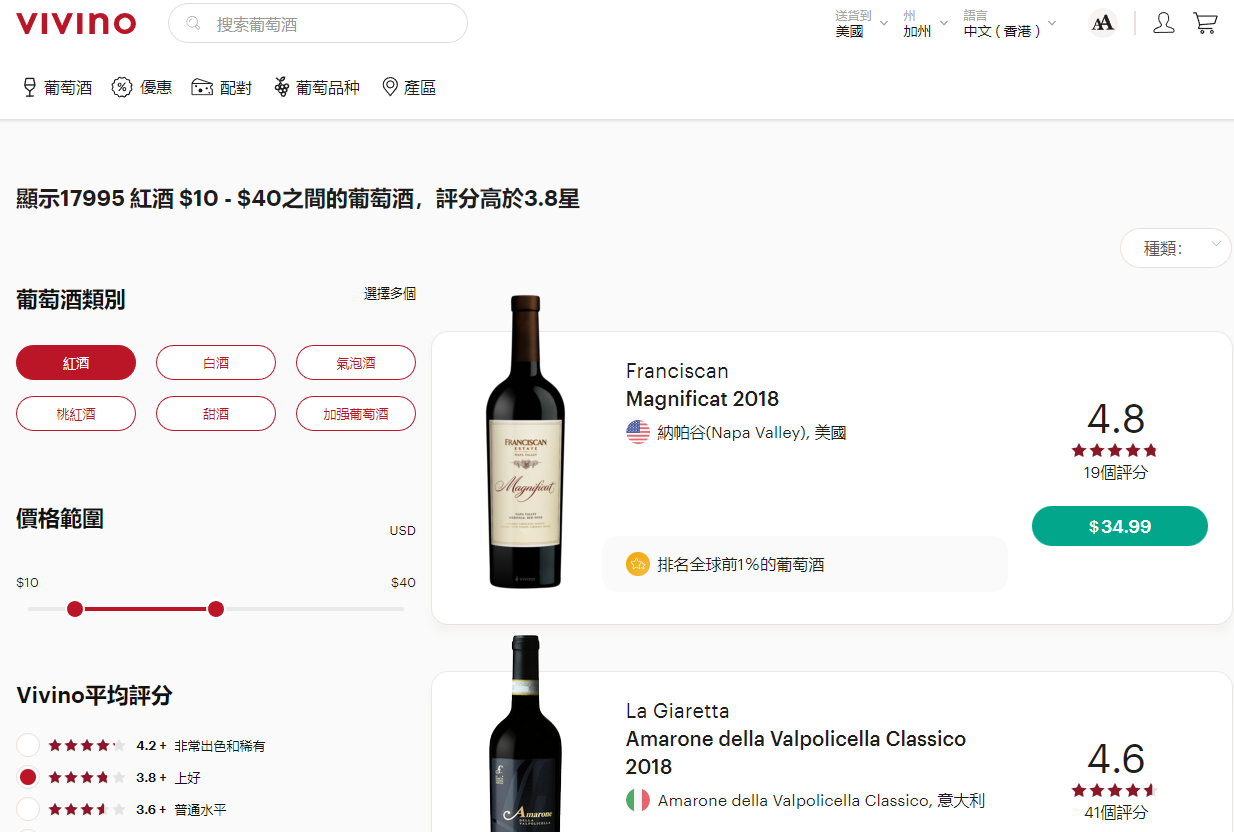Click the gold star badge for top 1% ranking

point(638,564)
